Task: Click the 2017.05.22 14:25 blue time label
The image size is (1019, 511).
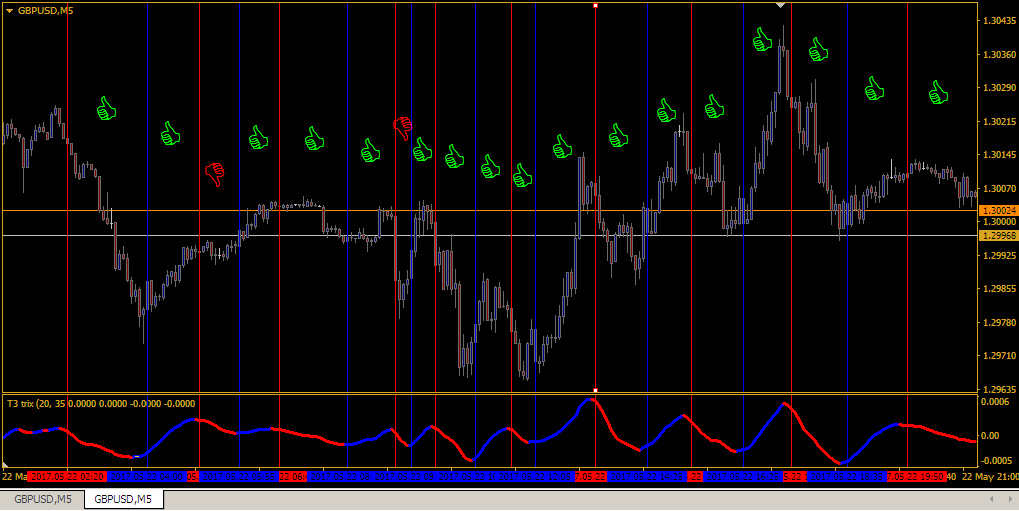Action: click(647, 477)
